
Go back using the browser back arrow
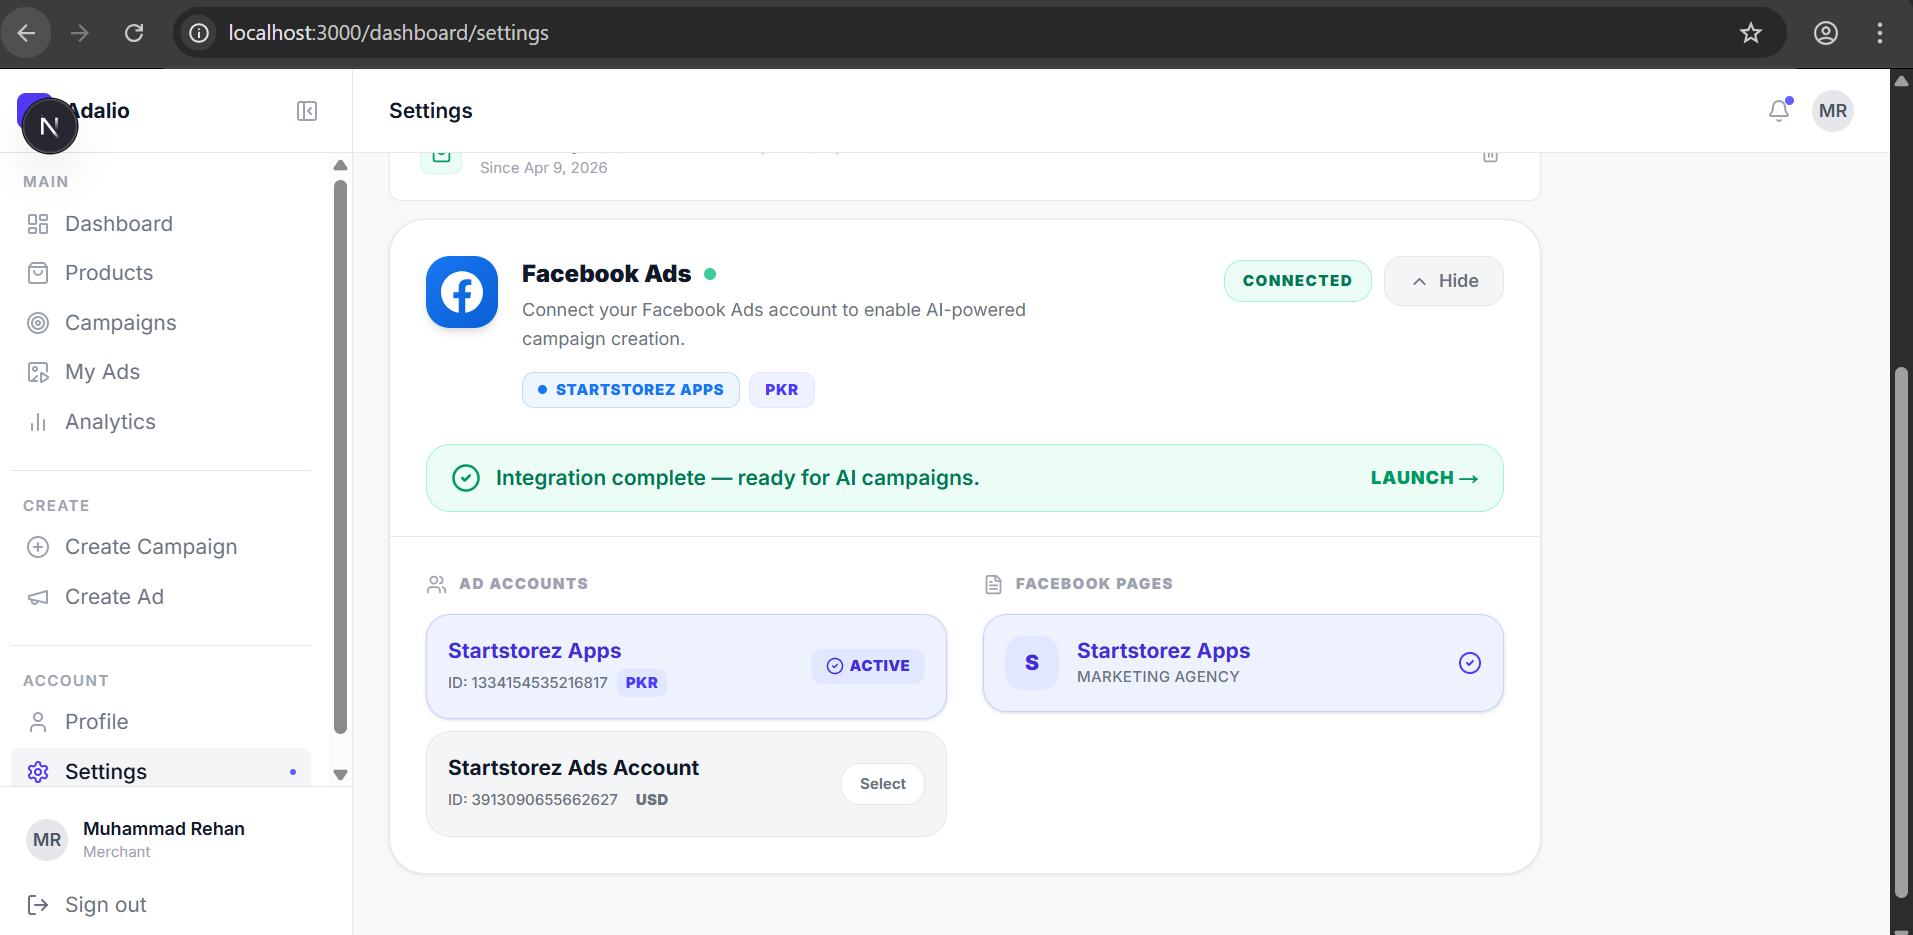[x=27, y=33]
